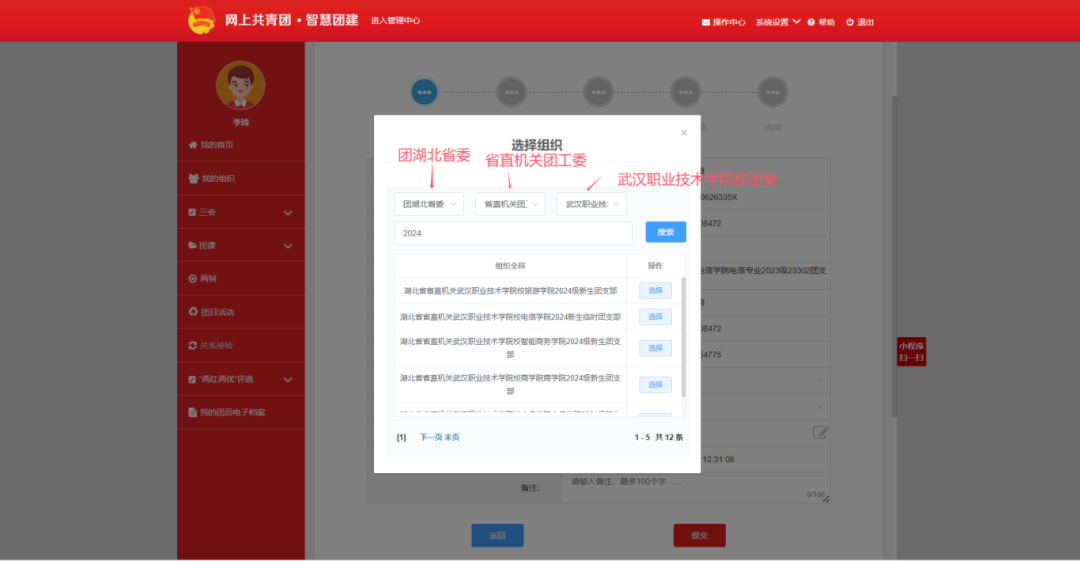Click the red 提交 button
This screenshot has width=1080, height=561.
[699, 536]
